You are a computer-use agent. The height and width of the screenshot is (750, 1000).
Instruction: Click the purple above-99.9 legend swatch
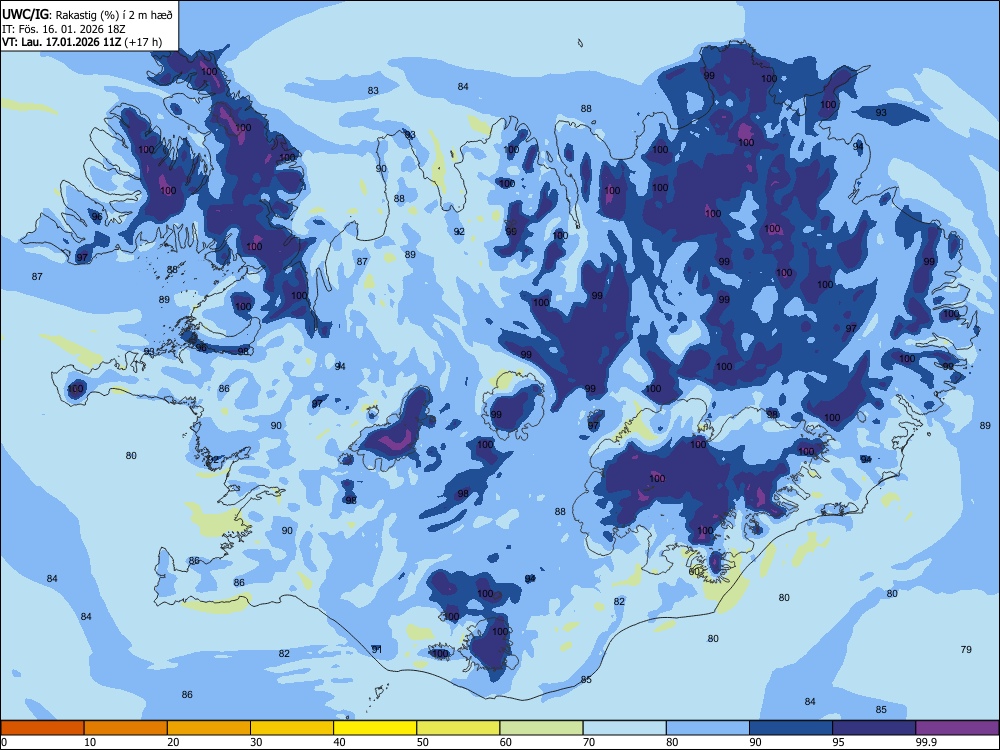point(957,728)
